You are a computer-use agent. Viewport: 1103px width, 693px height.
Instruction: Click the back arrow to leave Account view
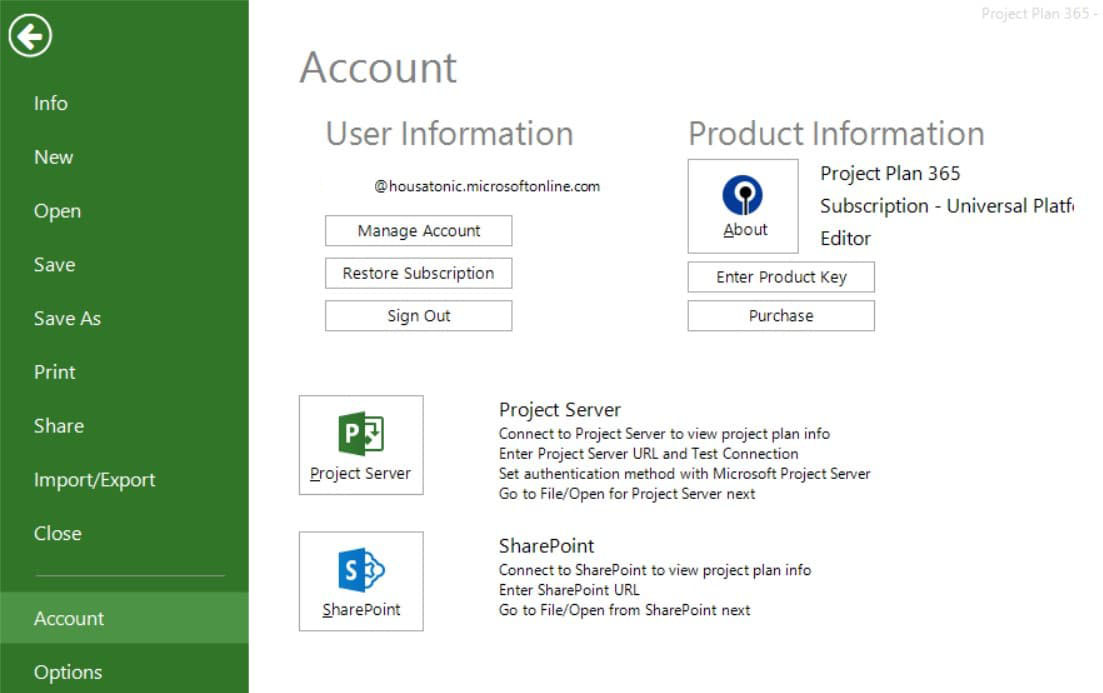31,35
